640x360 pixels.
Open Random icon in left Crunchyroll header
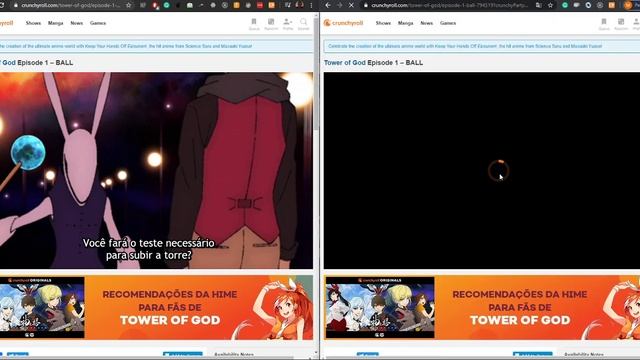click(271, 24)
